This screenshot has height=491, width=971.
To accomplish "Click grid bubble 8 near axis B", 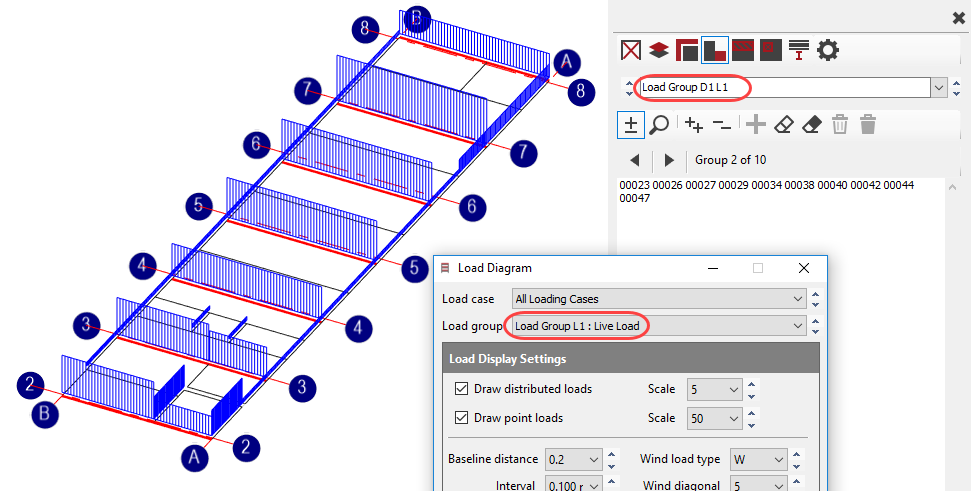I will coord(365,29).
